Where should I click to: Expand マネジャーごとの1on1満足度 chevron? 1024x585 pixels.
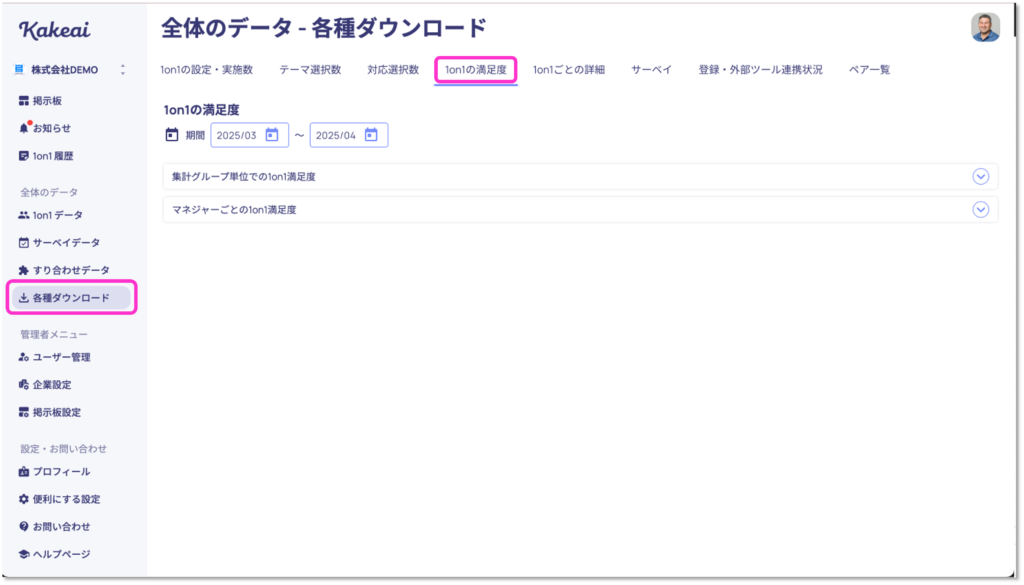click(x=980, y=210)
